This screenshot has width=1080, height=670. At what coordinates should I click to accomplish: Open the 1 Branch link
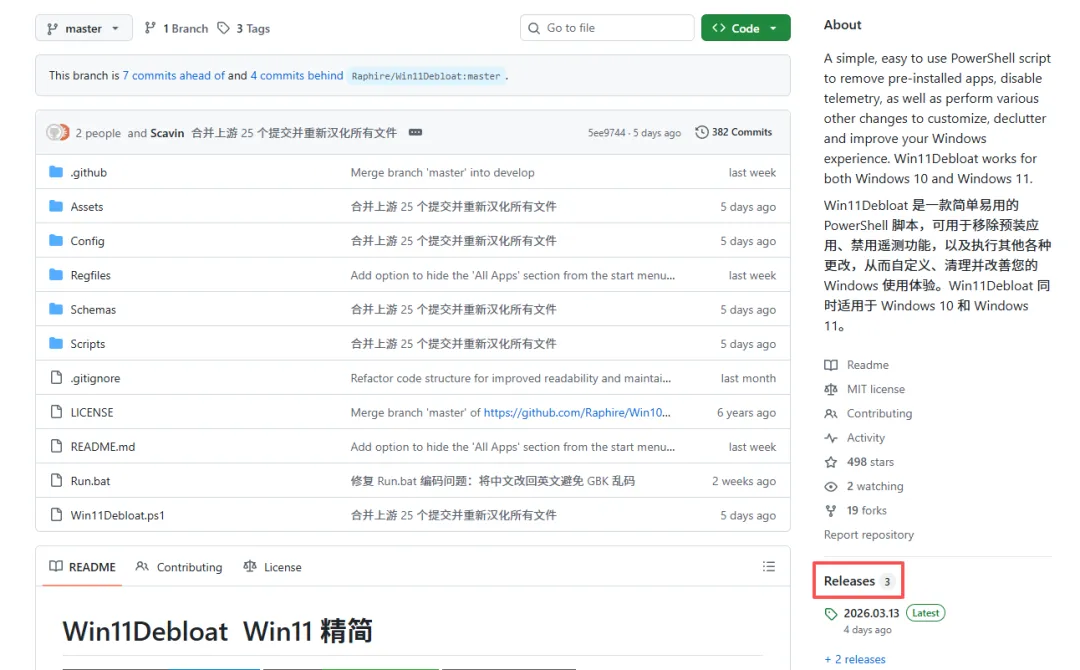(185, 28)
